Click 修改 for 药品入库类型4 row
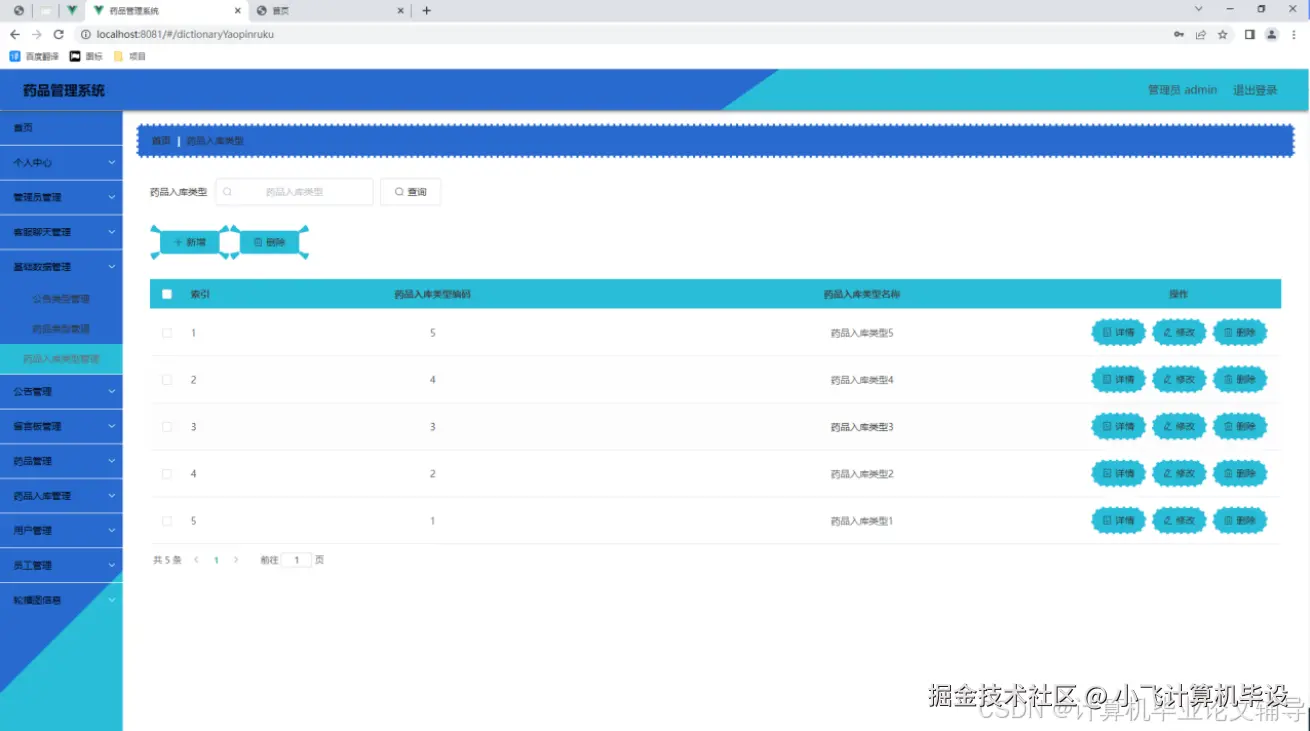This screenshot has width=1310, height=731. tap(1179, 380)
